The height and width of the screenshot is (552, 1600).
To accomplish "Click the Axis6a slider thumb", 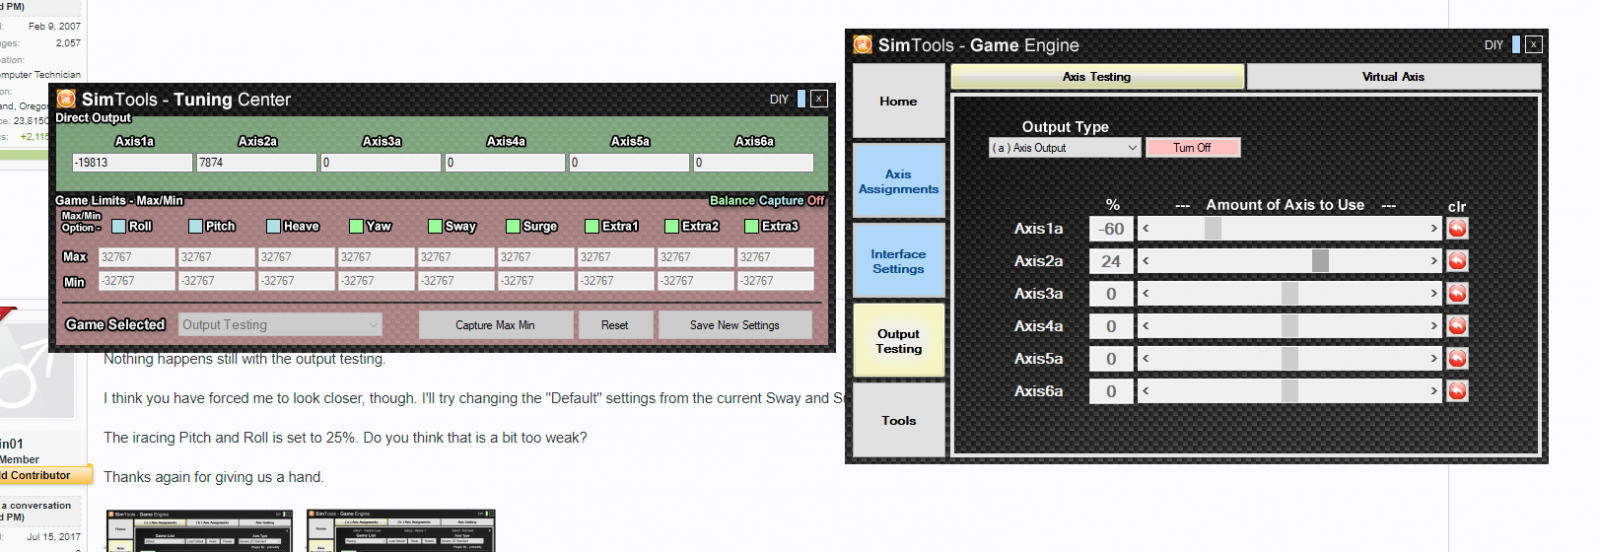I will (1290, 391).
